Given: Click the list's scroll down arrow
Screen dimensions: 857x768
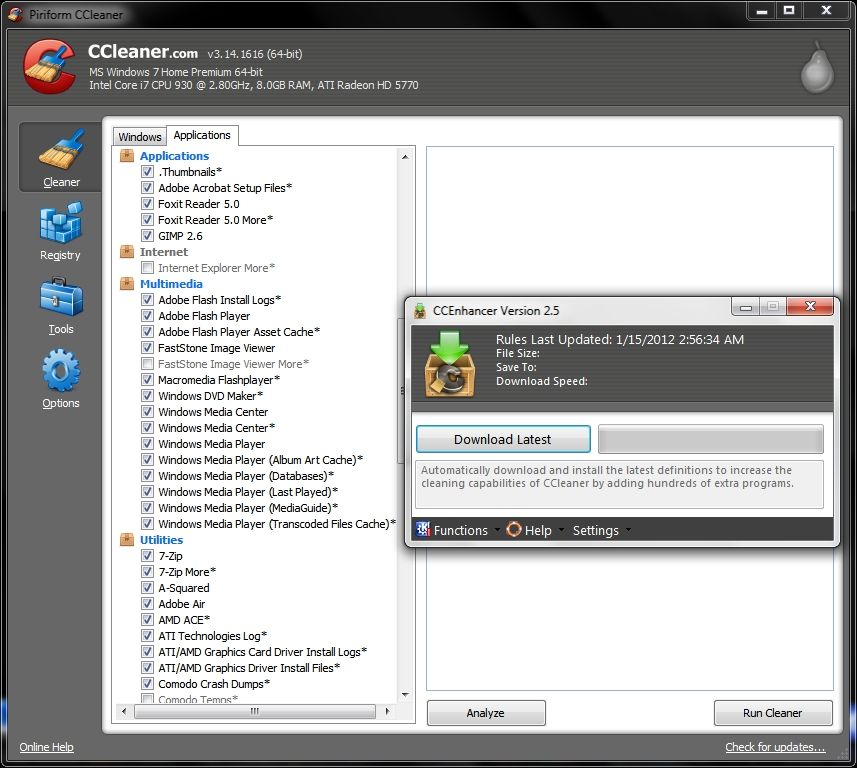Looking at the screenshot, I should 405,695.
